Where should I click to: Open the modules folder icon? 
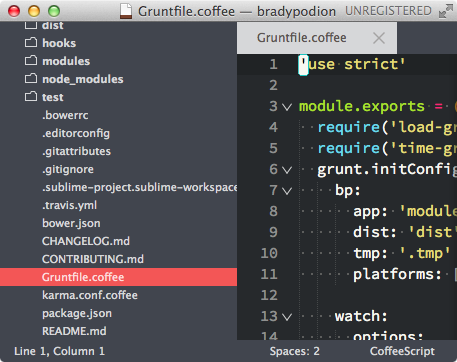point(31,61)
